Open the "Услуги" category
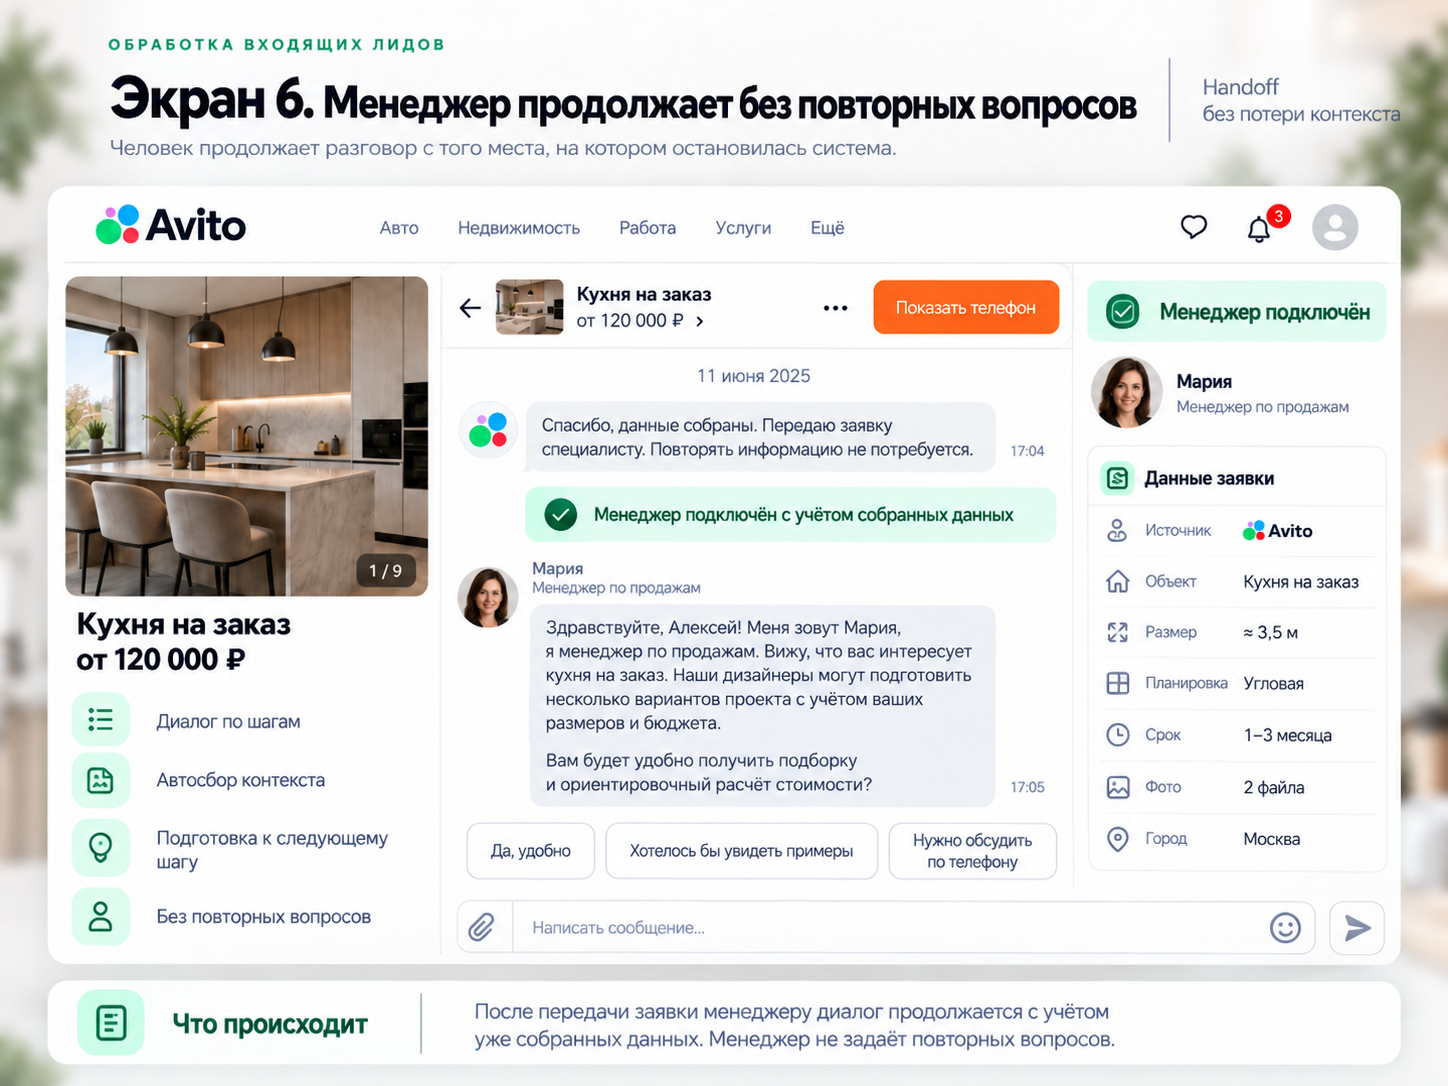1448x1086 pixels. pyautogui.click(x=743, y=228)
